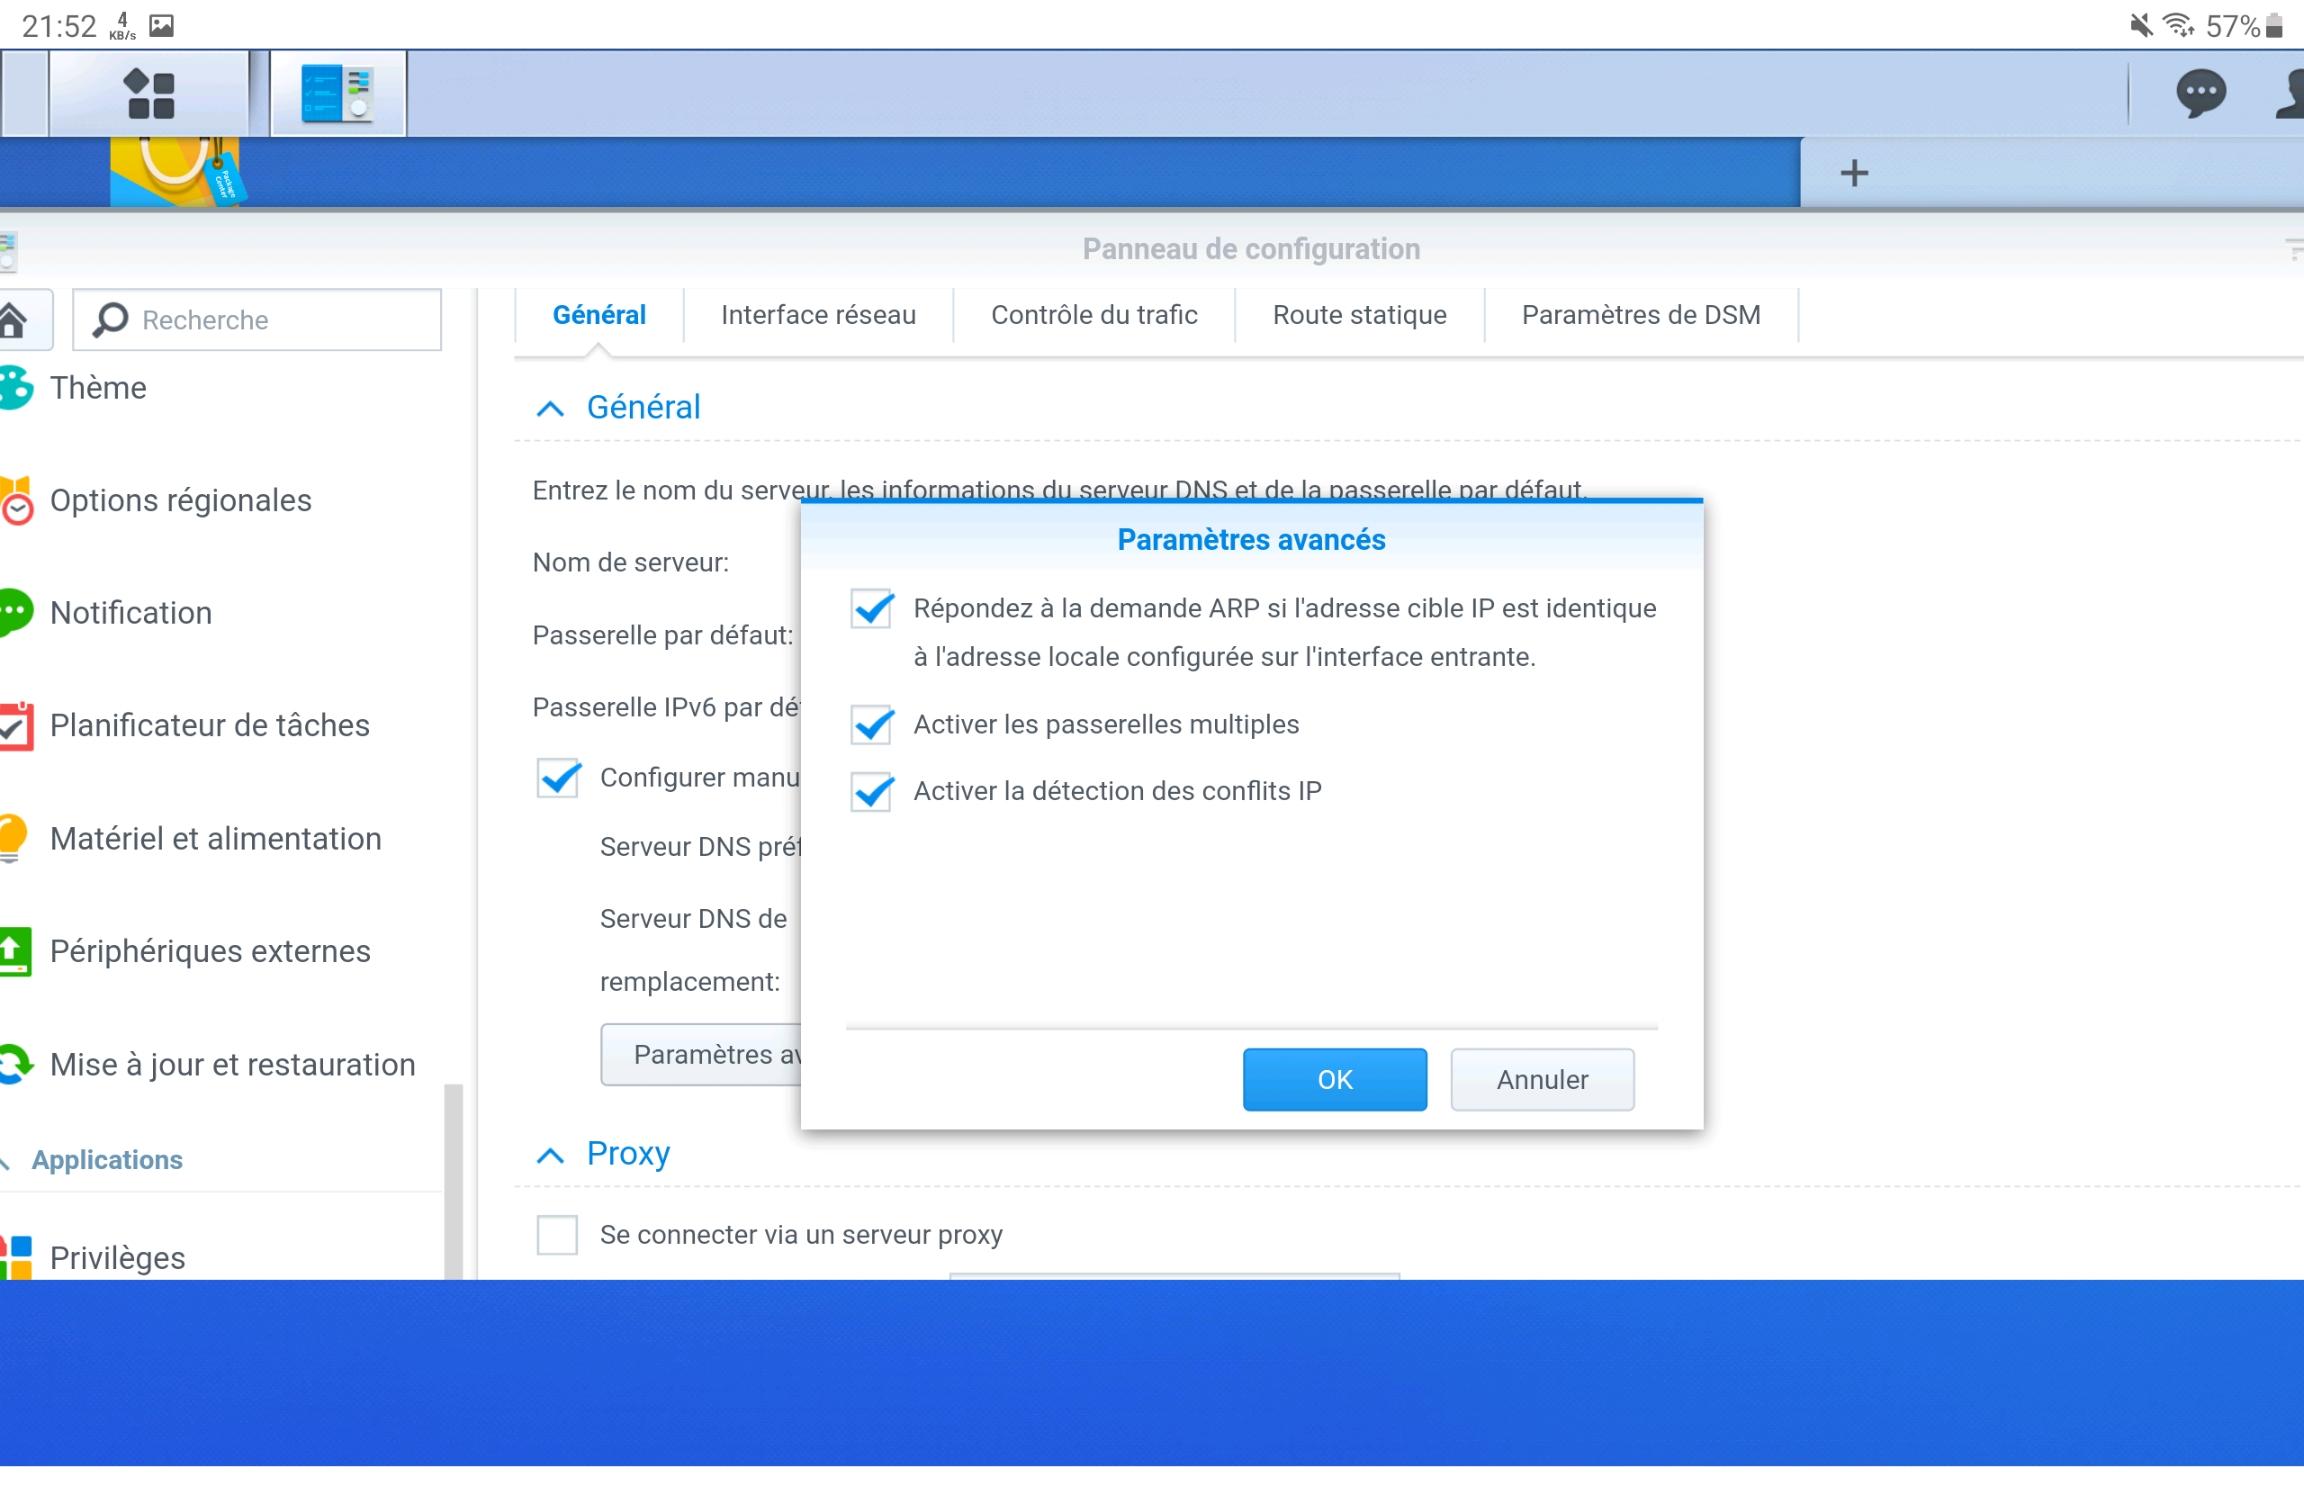Confirm the dialog with OK
Image resolution: width=2304 pixels, height=1490 pixels.
pyautogui.click(x=1334, y=1079)
